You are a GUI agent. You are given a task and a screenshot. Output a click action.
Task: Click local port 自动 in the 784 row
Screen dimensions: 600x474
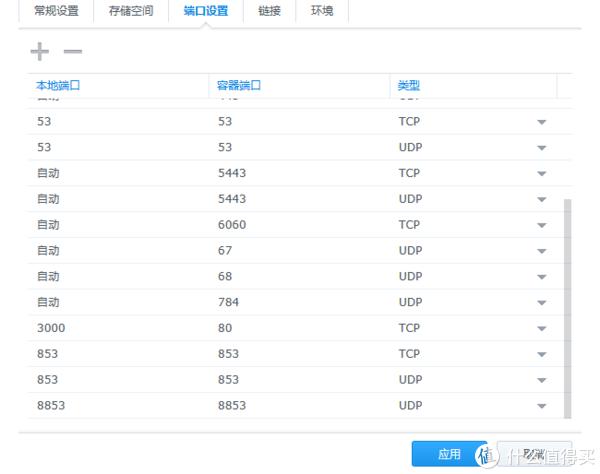coord(48,302)
